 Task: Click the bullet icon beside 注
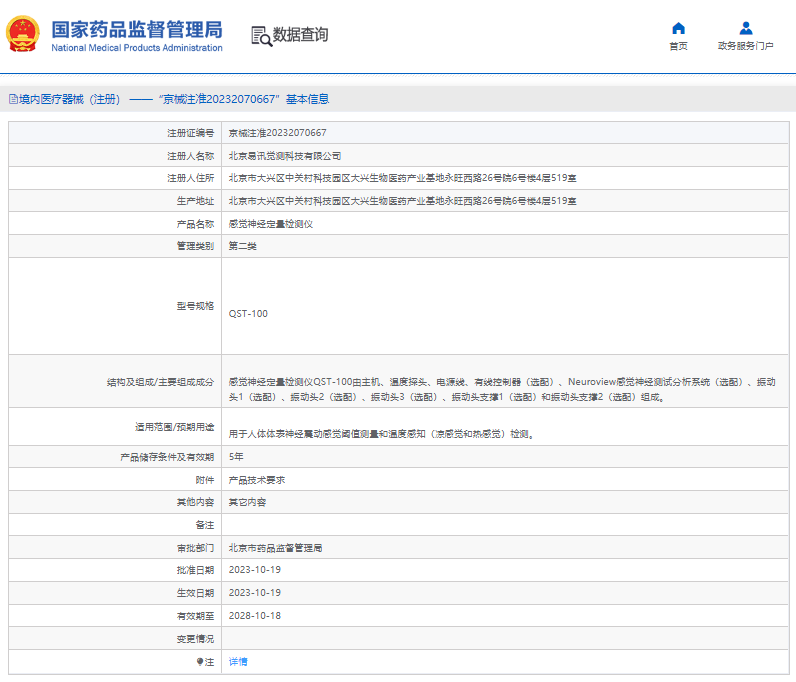200,662
